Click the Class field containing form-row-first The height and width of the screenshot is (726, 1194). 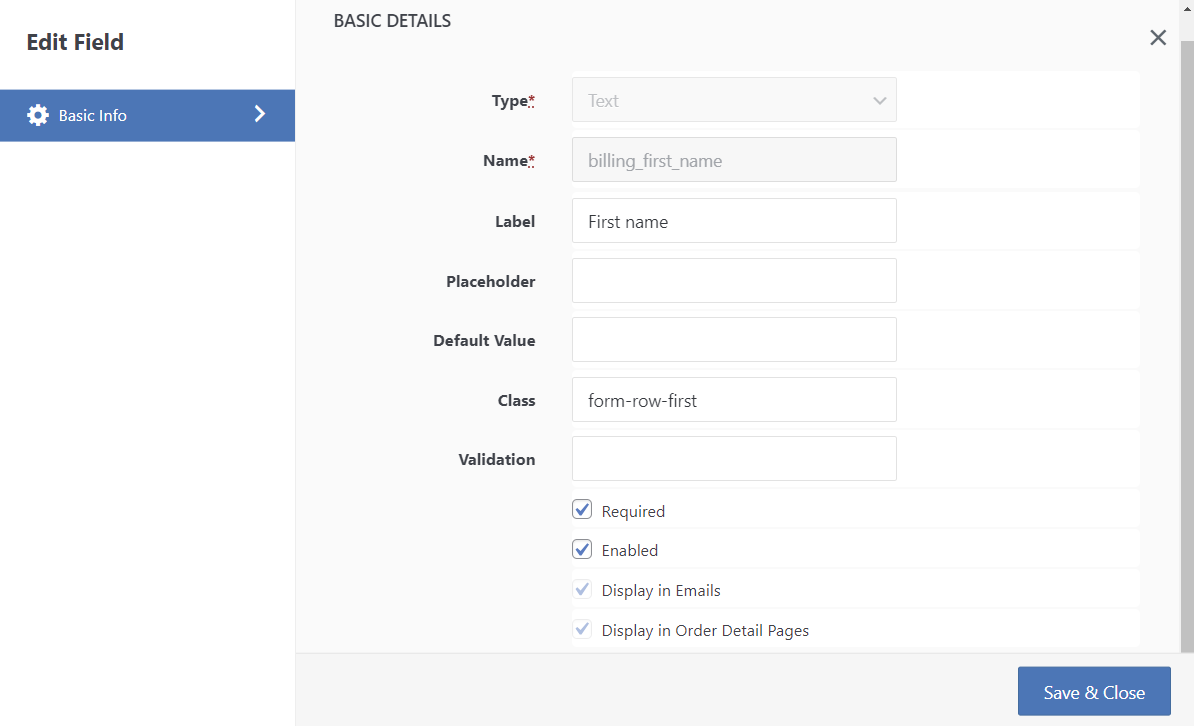pyautogui.click(x=734, y=399)
